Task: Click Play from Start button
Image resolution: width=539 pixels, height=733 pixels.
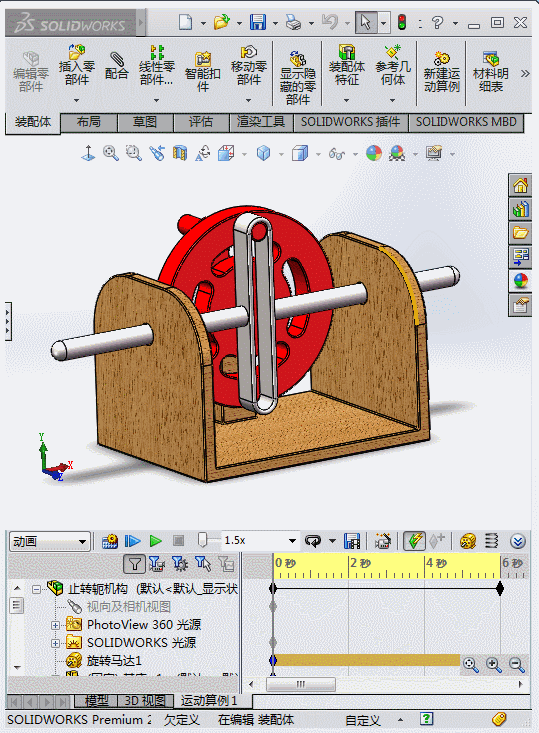Action: pyautogui.click(x=133, y=541)
